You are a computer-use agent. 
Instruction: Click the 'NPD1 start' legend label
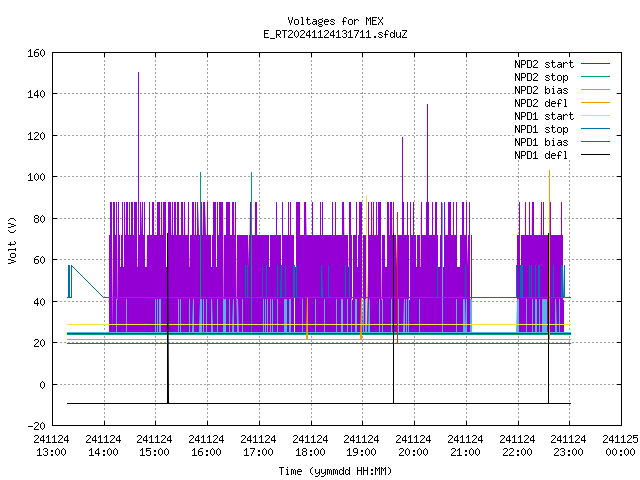544,116
